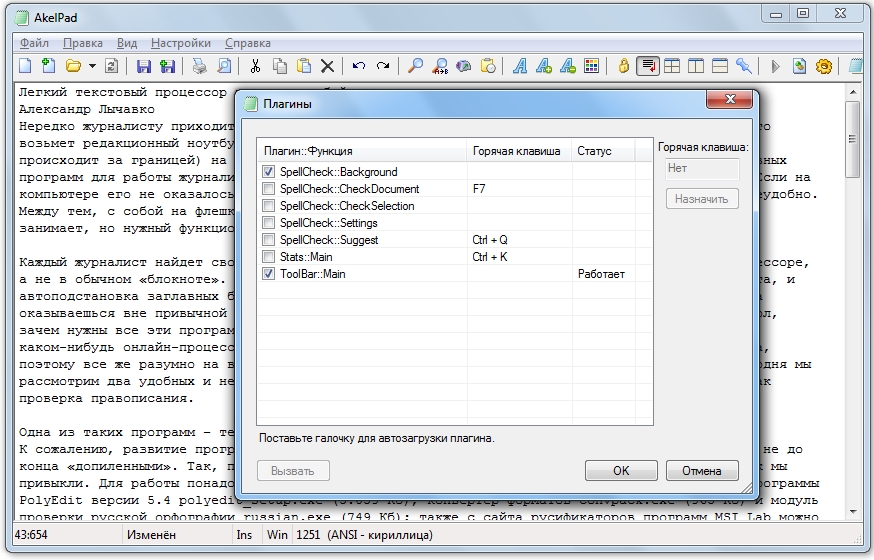Viewport: 874px width, 560px height.
Task: Sort by Статус column header
Action: 603,150
